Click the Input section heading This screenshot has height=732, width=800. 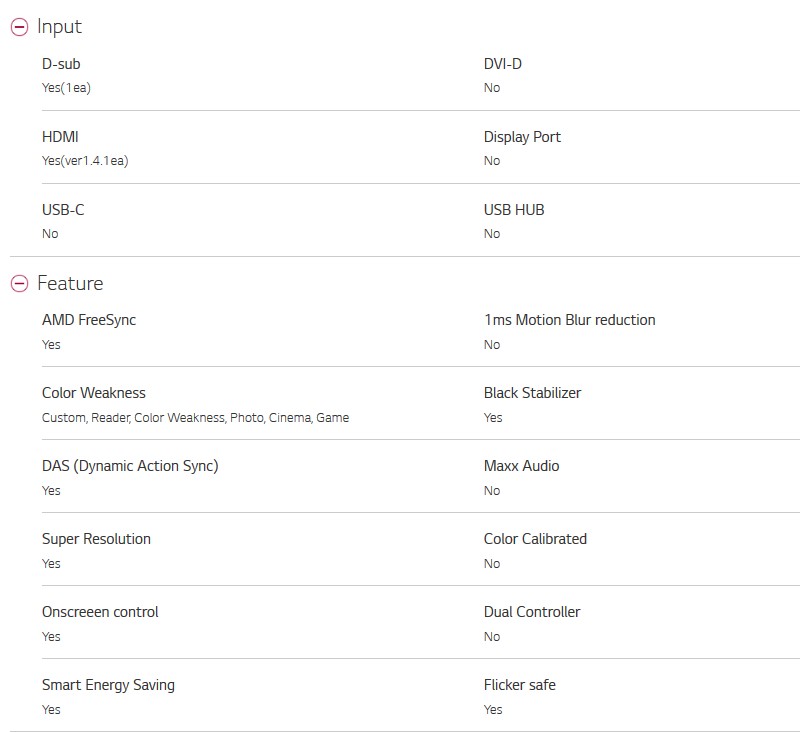(59, 27)
